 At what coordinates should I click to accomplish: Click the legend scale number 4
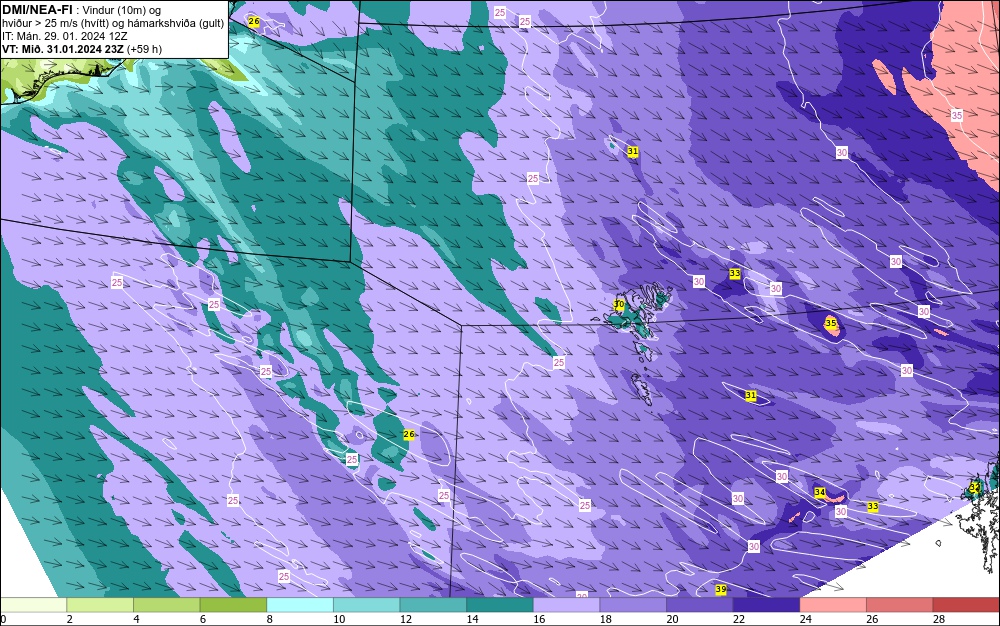pyautogui.click(x=136, y=619)
